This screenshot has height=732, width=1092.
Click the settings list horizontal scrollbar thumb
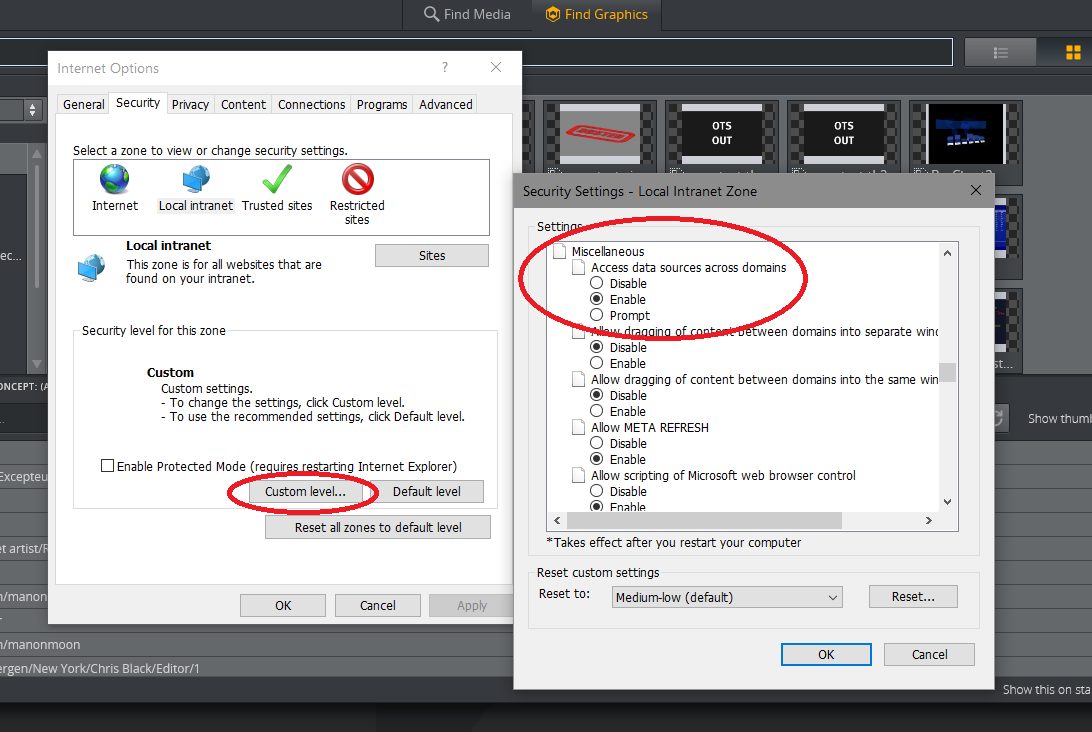click(705, 520)
